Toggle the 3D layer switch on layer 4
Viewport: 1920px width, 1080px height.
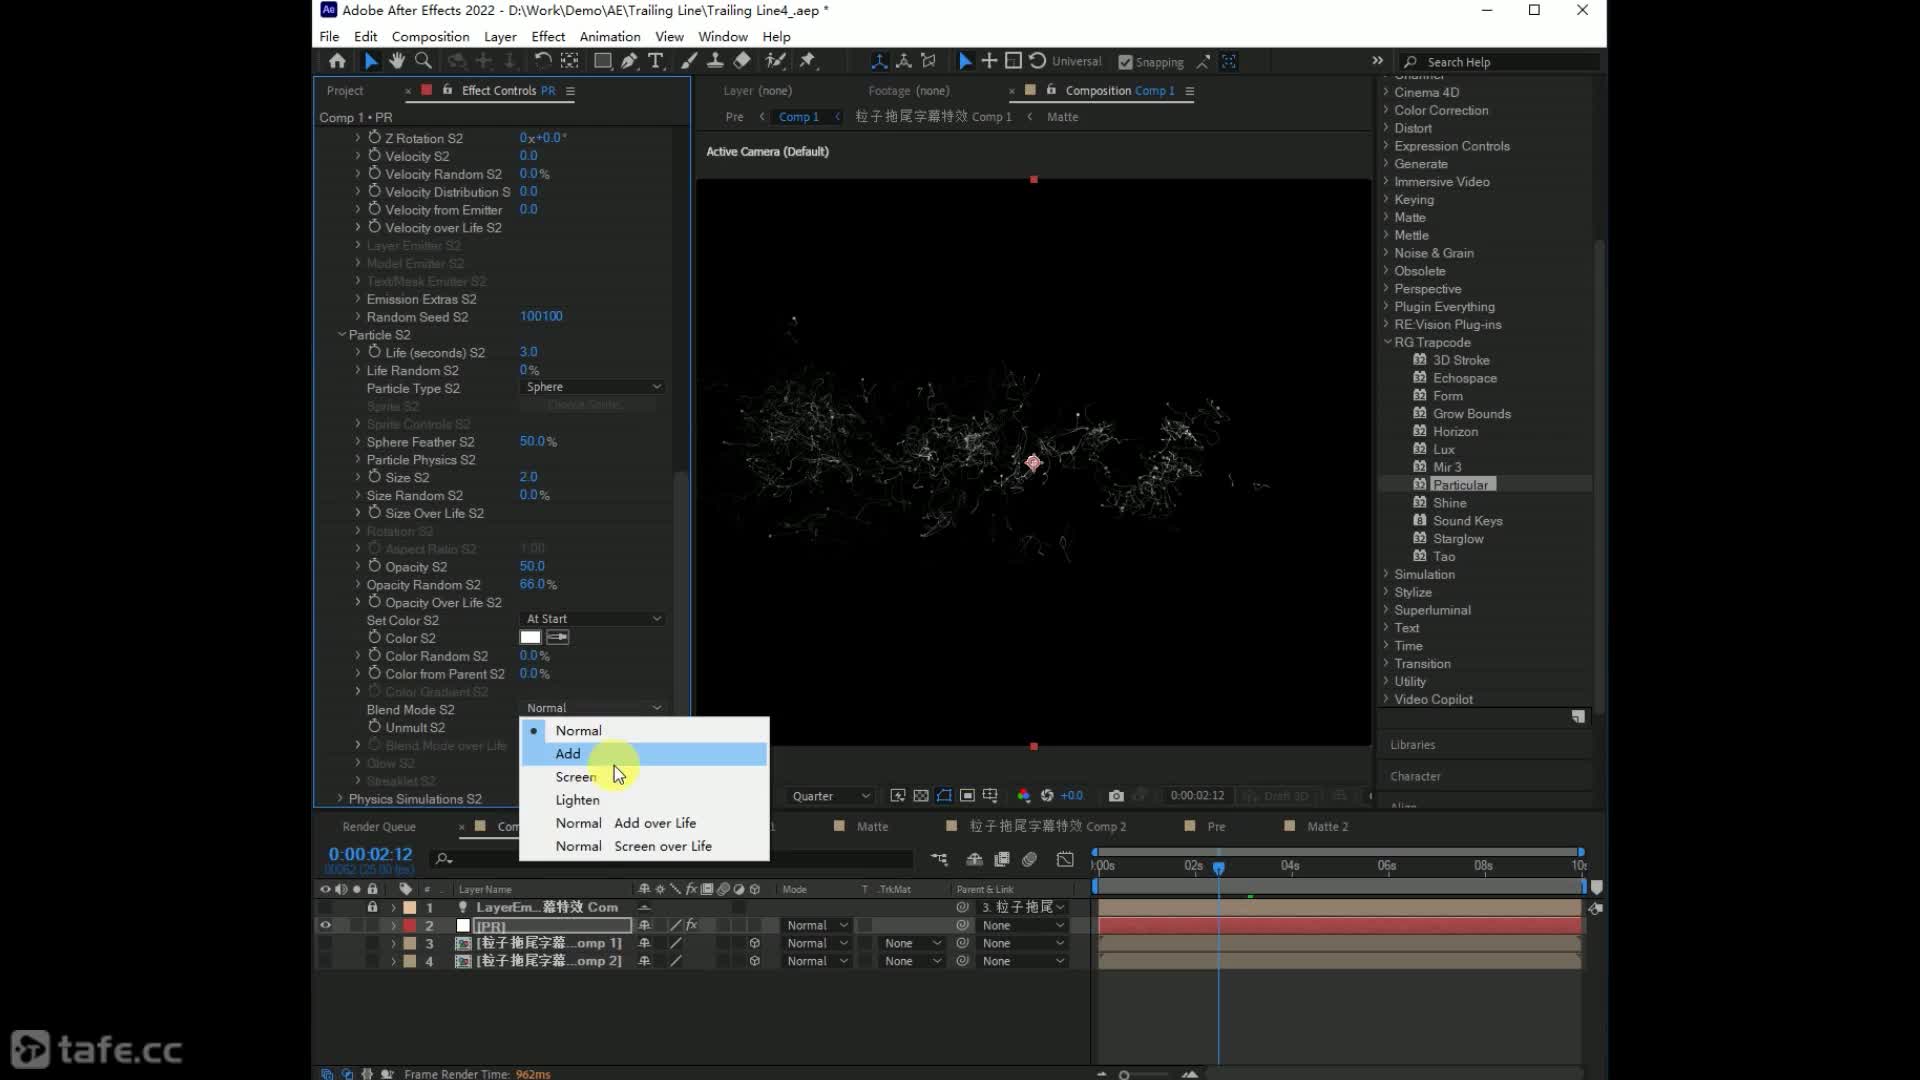click(x=754, y=962)
